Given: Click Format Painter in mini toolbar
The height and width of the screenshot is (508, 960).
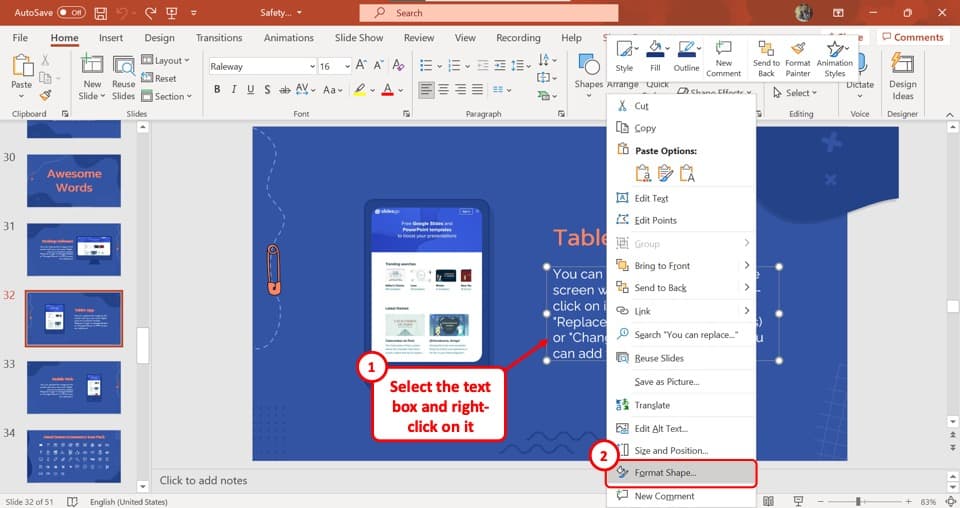Looking at the screenshot, I should (798, 59).
